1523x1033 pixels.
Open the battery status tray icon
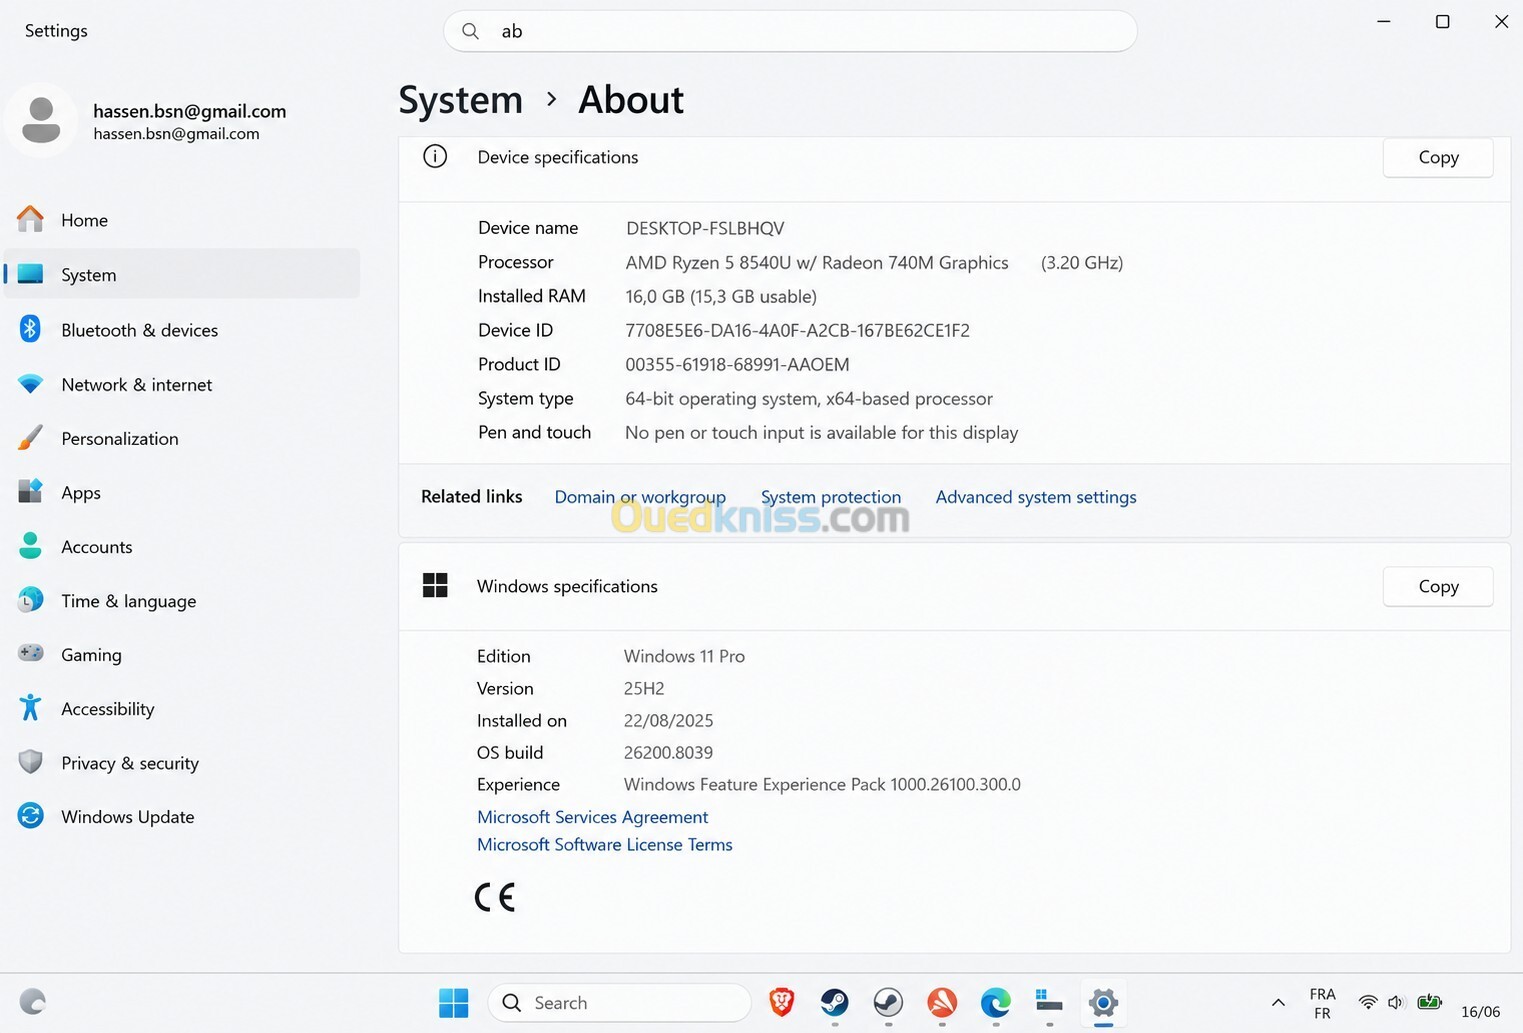click(1429, 1002)
